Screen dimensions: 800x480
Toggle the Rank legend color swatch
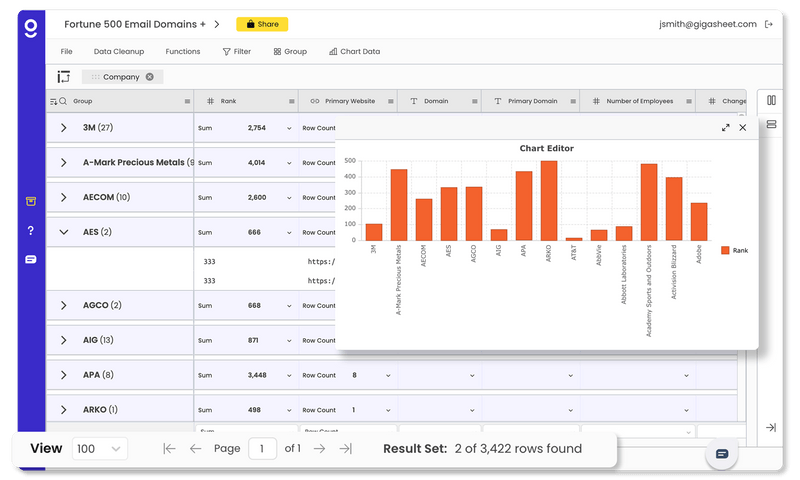point(725,250)
